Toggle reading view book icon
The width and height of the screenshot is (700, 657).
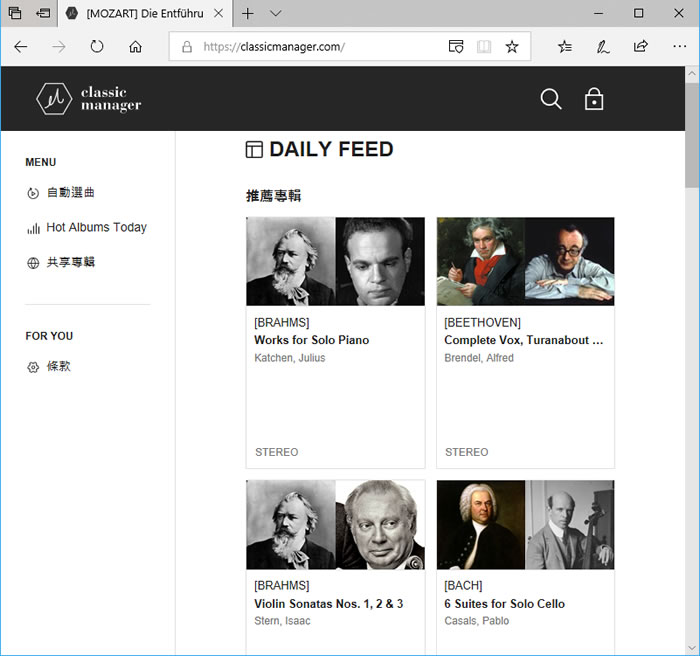click(x=484, y=46)
